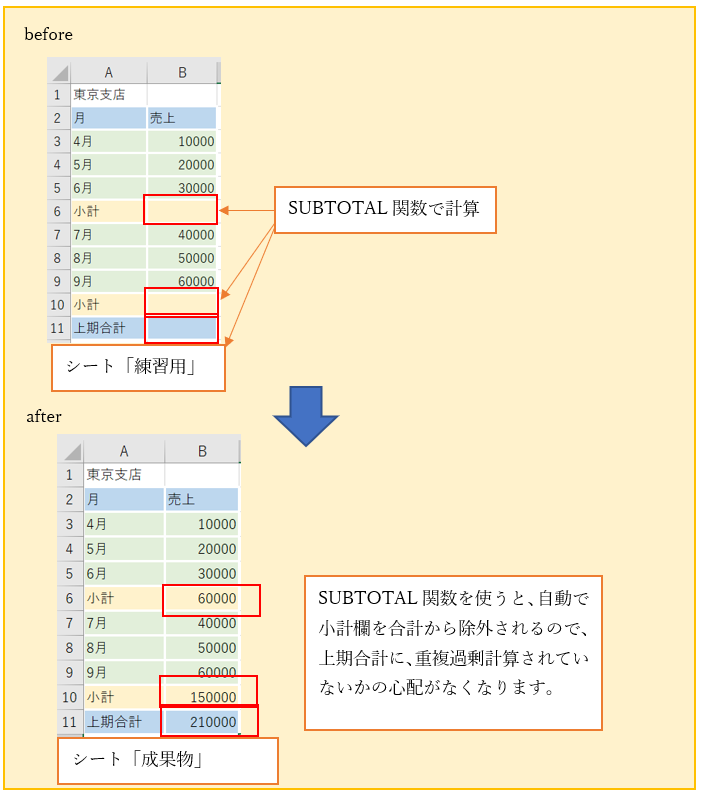The image size is (701, 797).
Task: Select column B header in the before table
Action: click(182, 72)
